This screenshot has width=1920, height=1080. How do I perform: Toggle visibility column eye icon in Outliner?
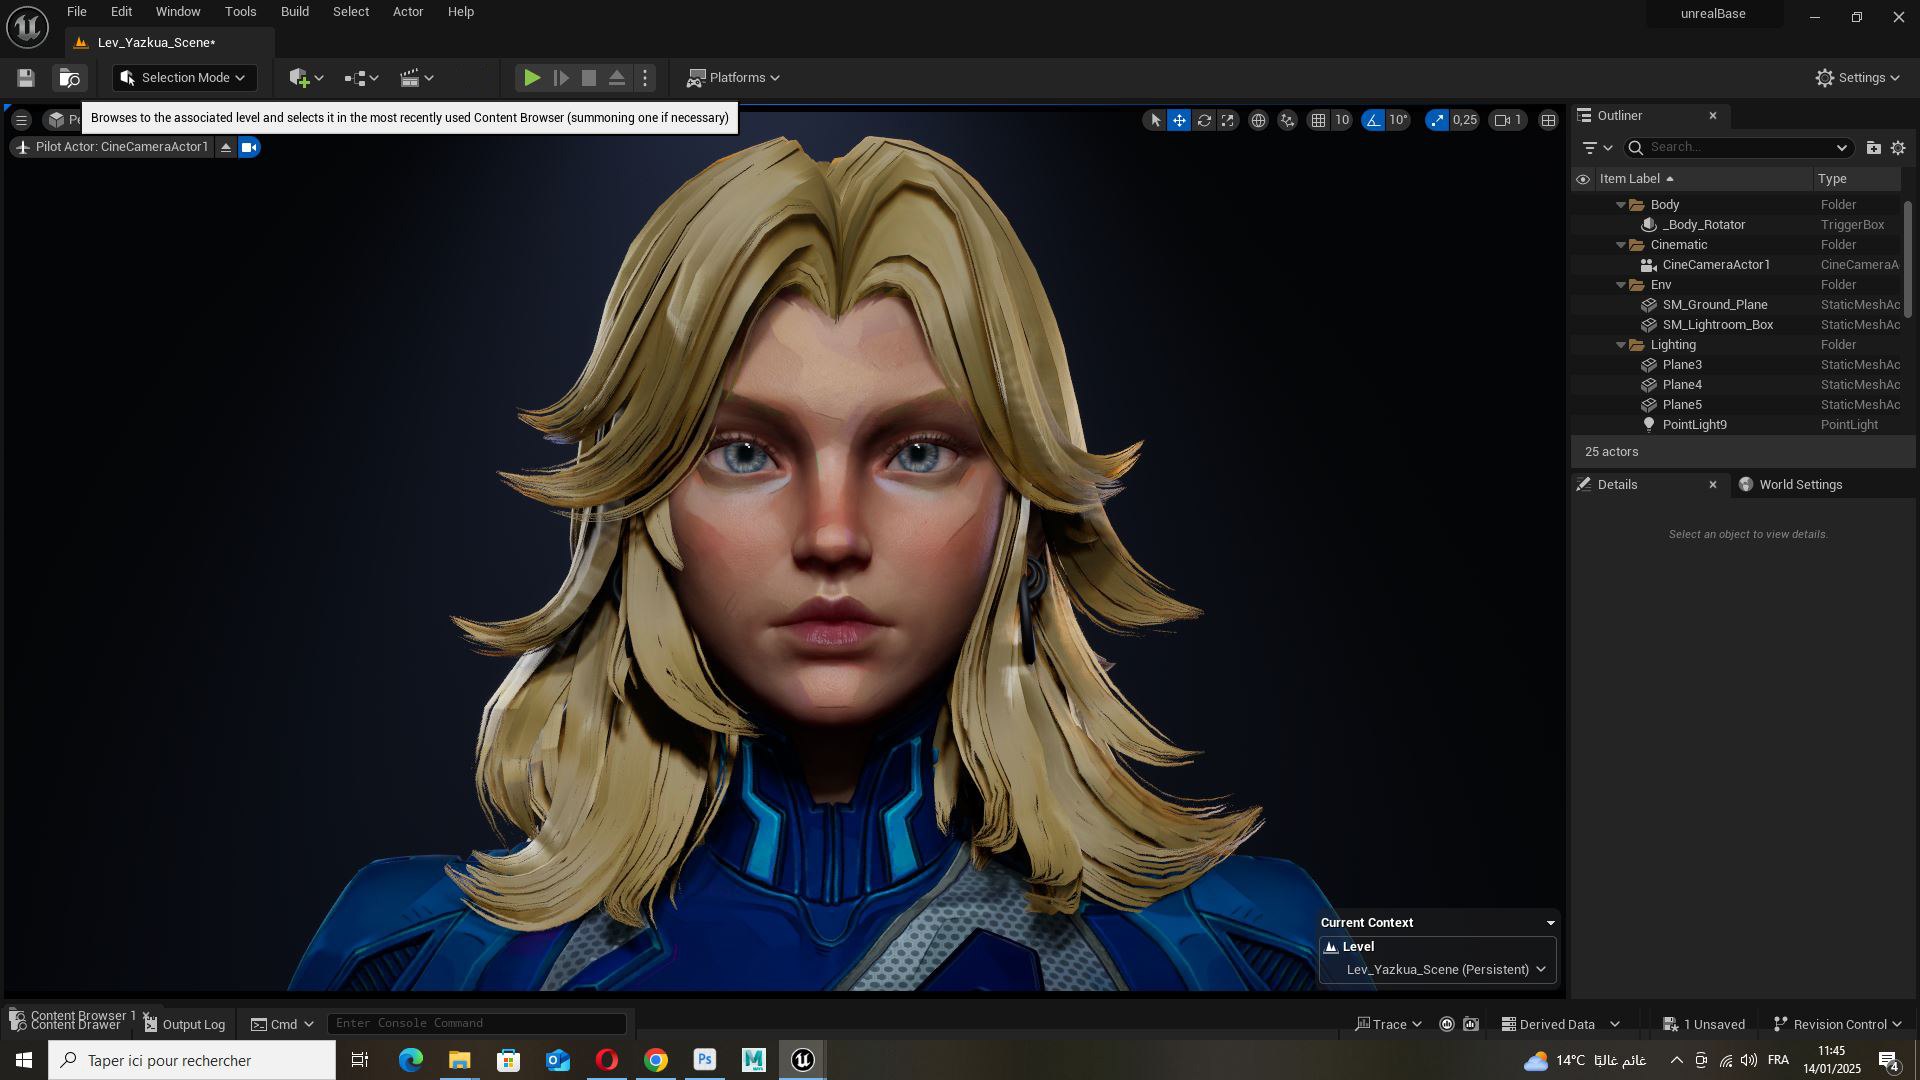point(1582,179)
